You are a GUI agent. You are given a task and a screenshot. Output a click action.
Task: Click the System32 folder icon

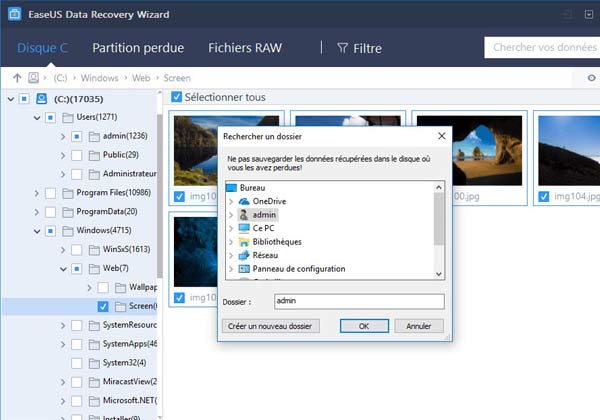[x=94, y=363]
